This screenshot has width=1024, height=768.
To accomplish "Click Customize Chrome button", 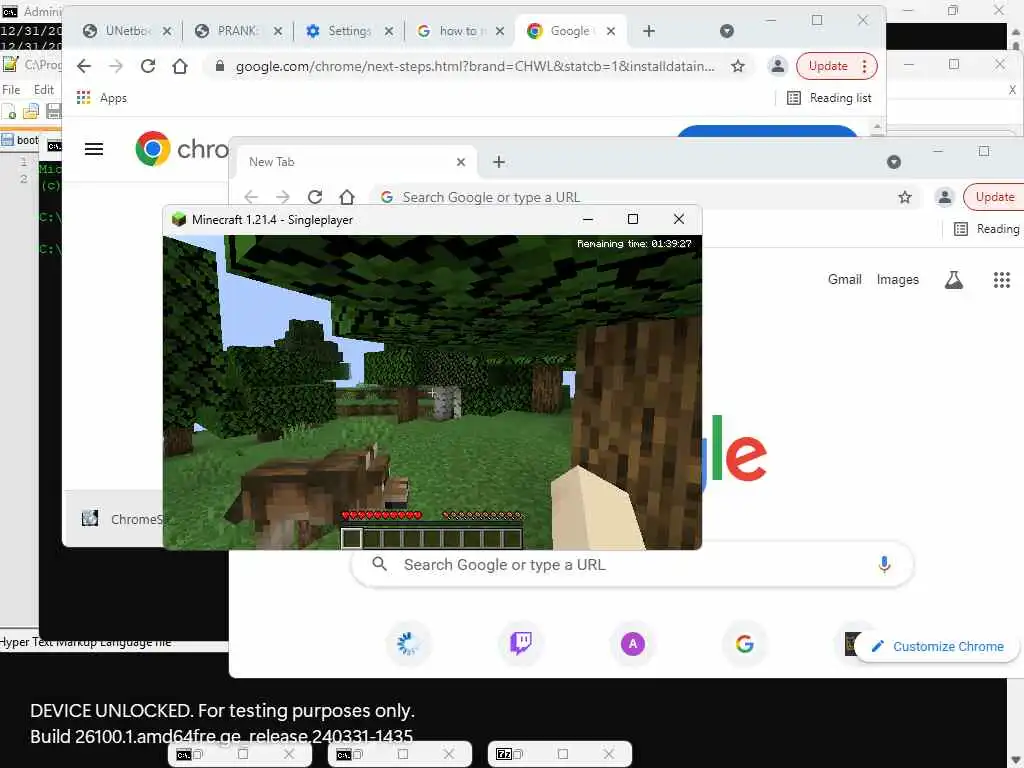I will tap(937, 647).
